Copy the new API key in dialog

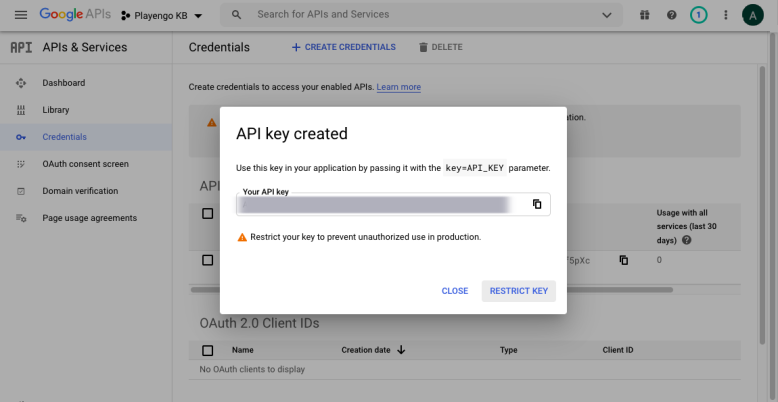point(537,204)
